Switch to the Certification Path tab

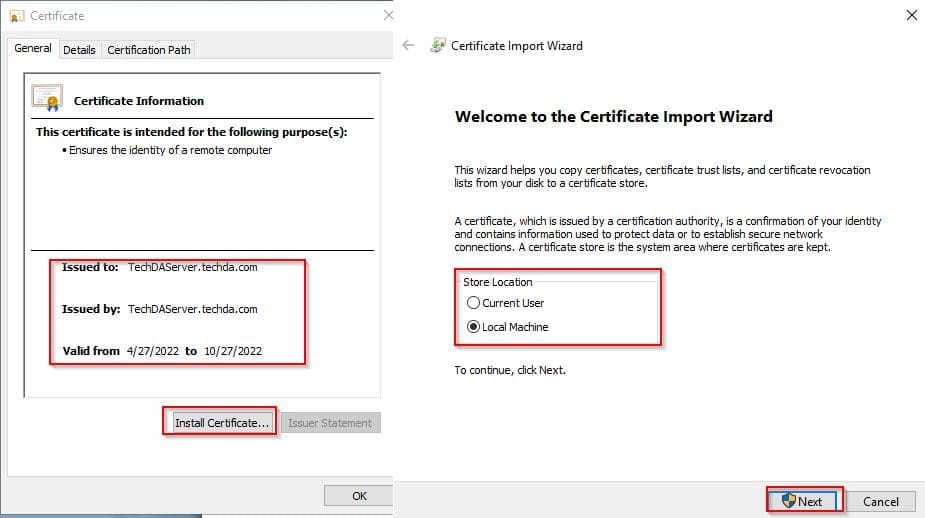click(148, 49)
